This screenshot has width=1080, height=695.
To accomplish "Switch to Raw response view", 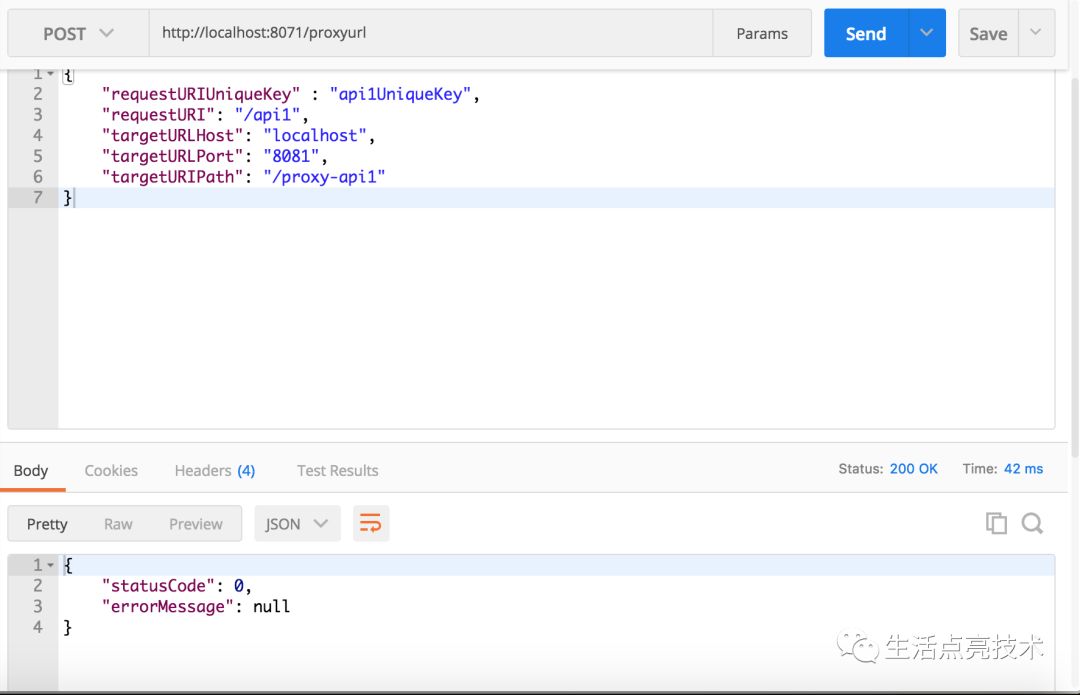I will 118,523.
